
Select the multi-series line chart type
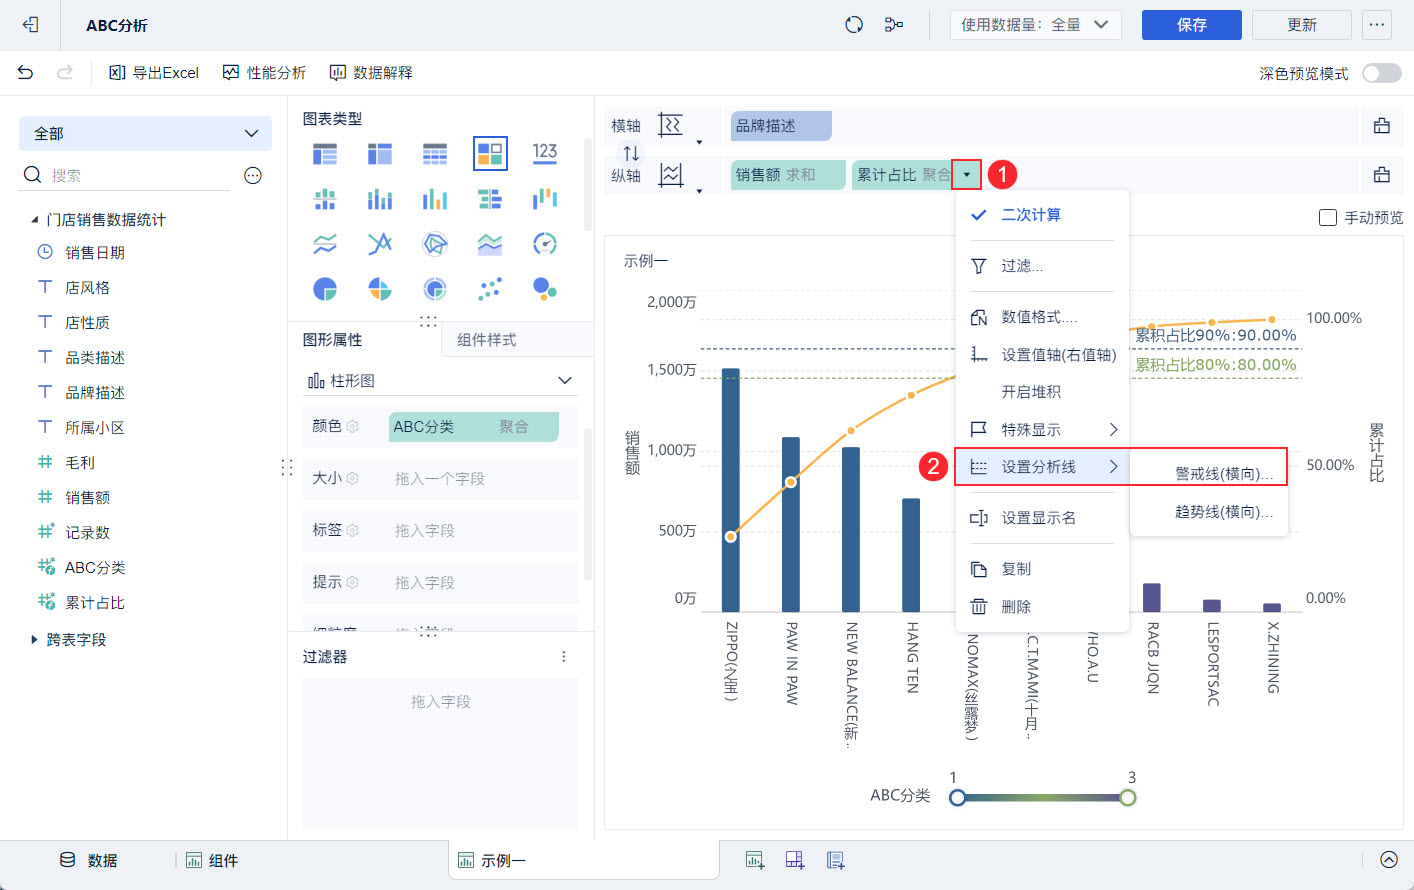click(x=380, y=244)
